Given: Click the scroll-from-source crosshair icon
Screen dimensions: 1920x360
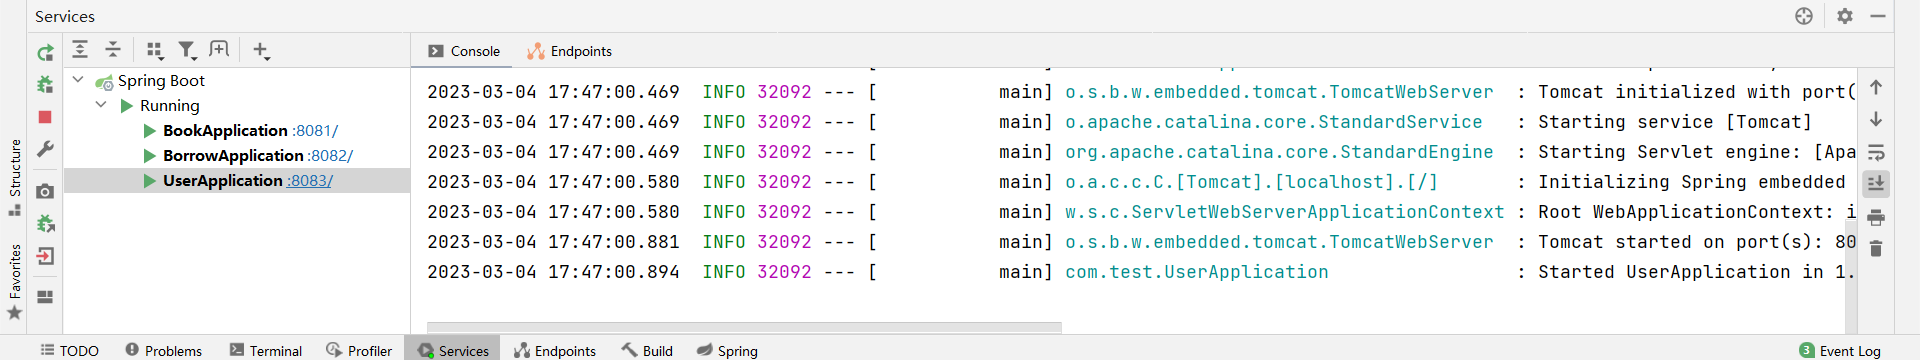Looking at the screenshot, I should tap(1804, 16).
